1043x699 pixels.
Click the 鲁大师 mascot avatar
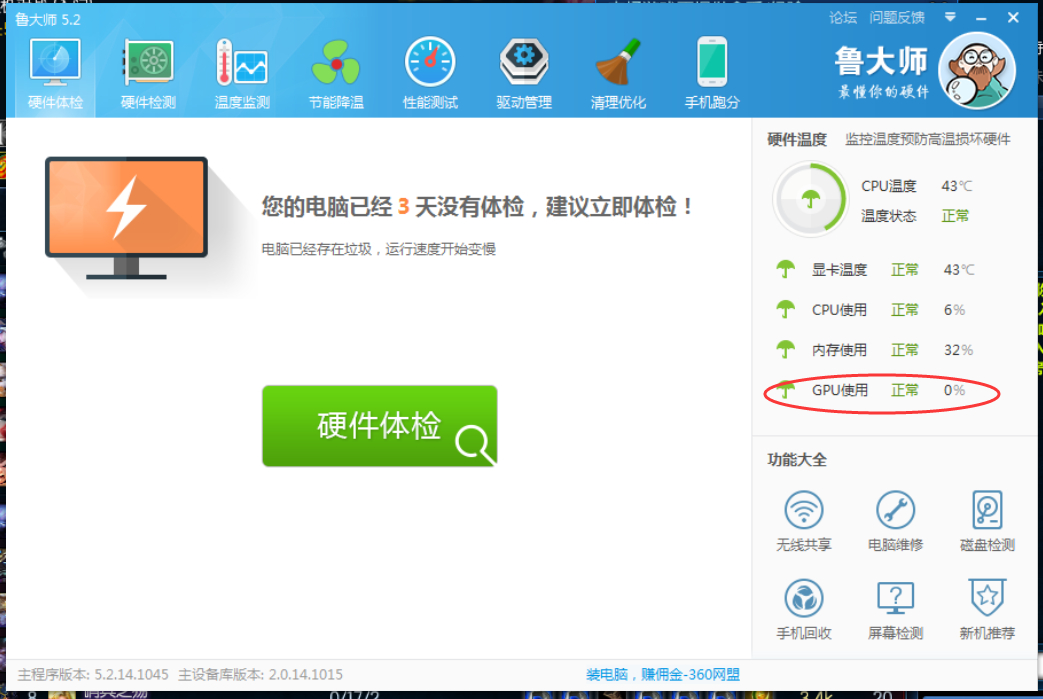click(976, 70)
